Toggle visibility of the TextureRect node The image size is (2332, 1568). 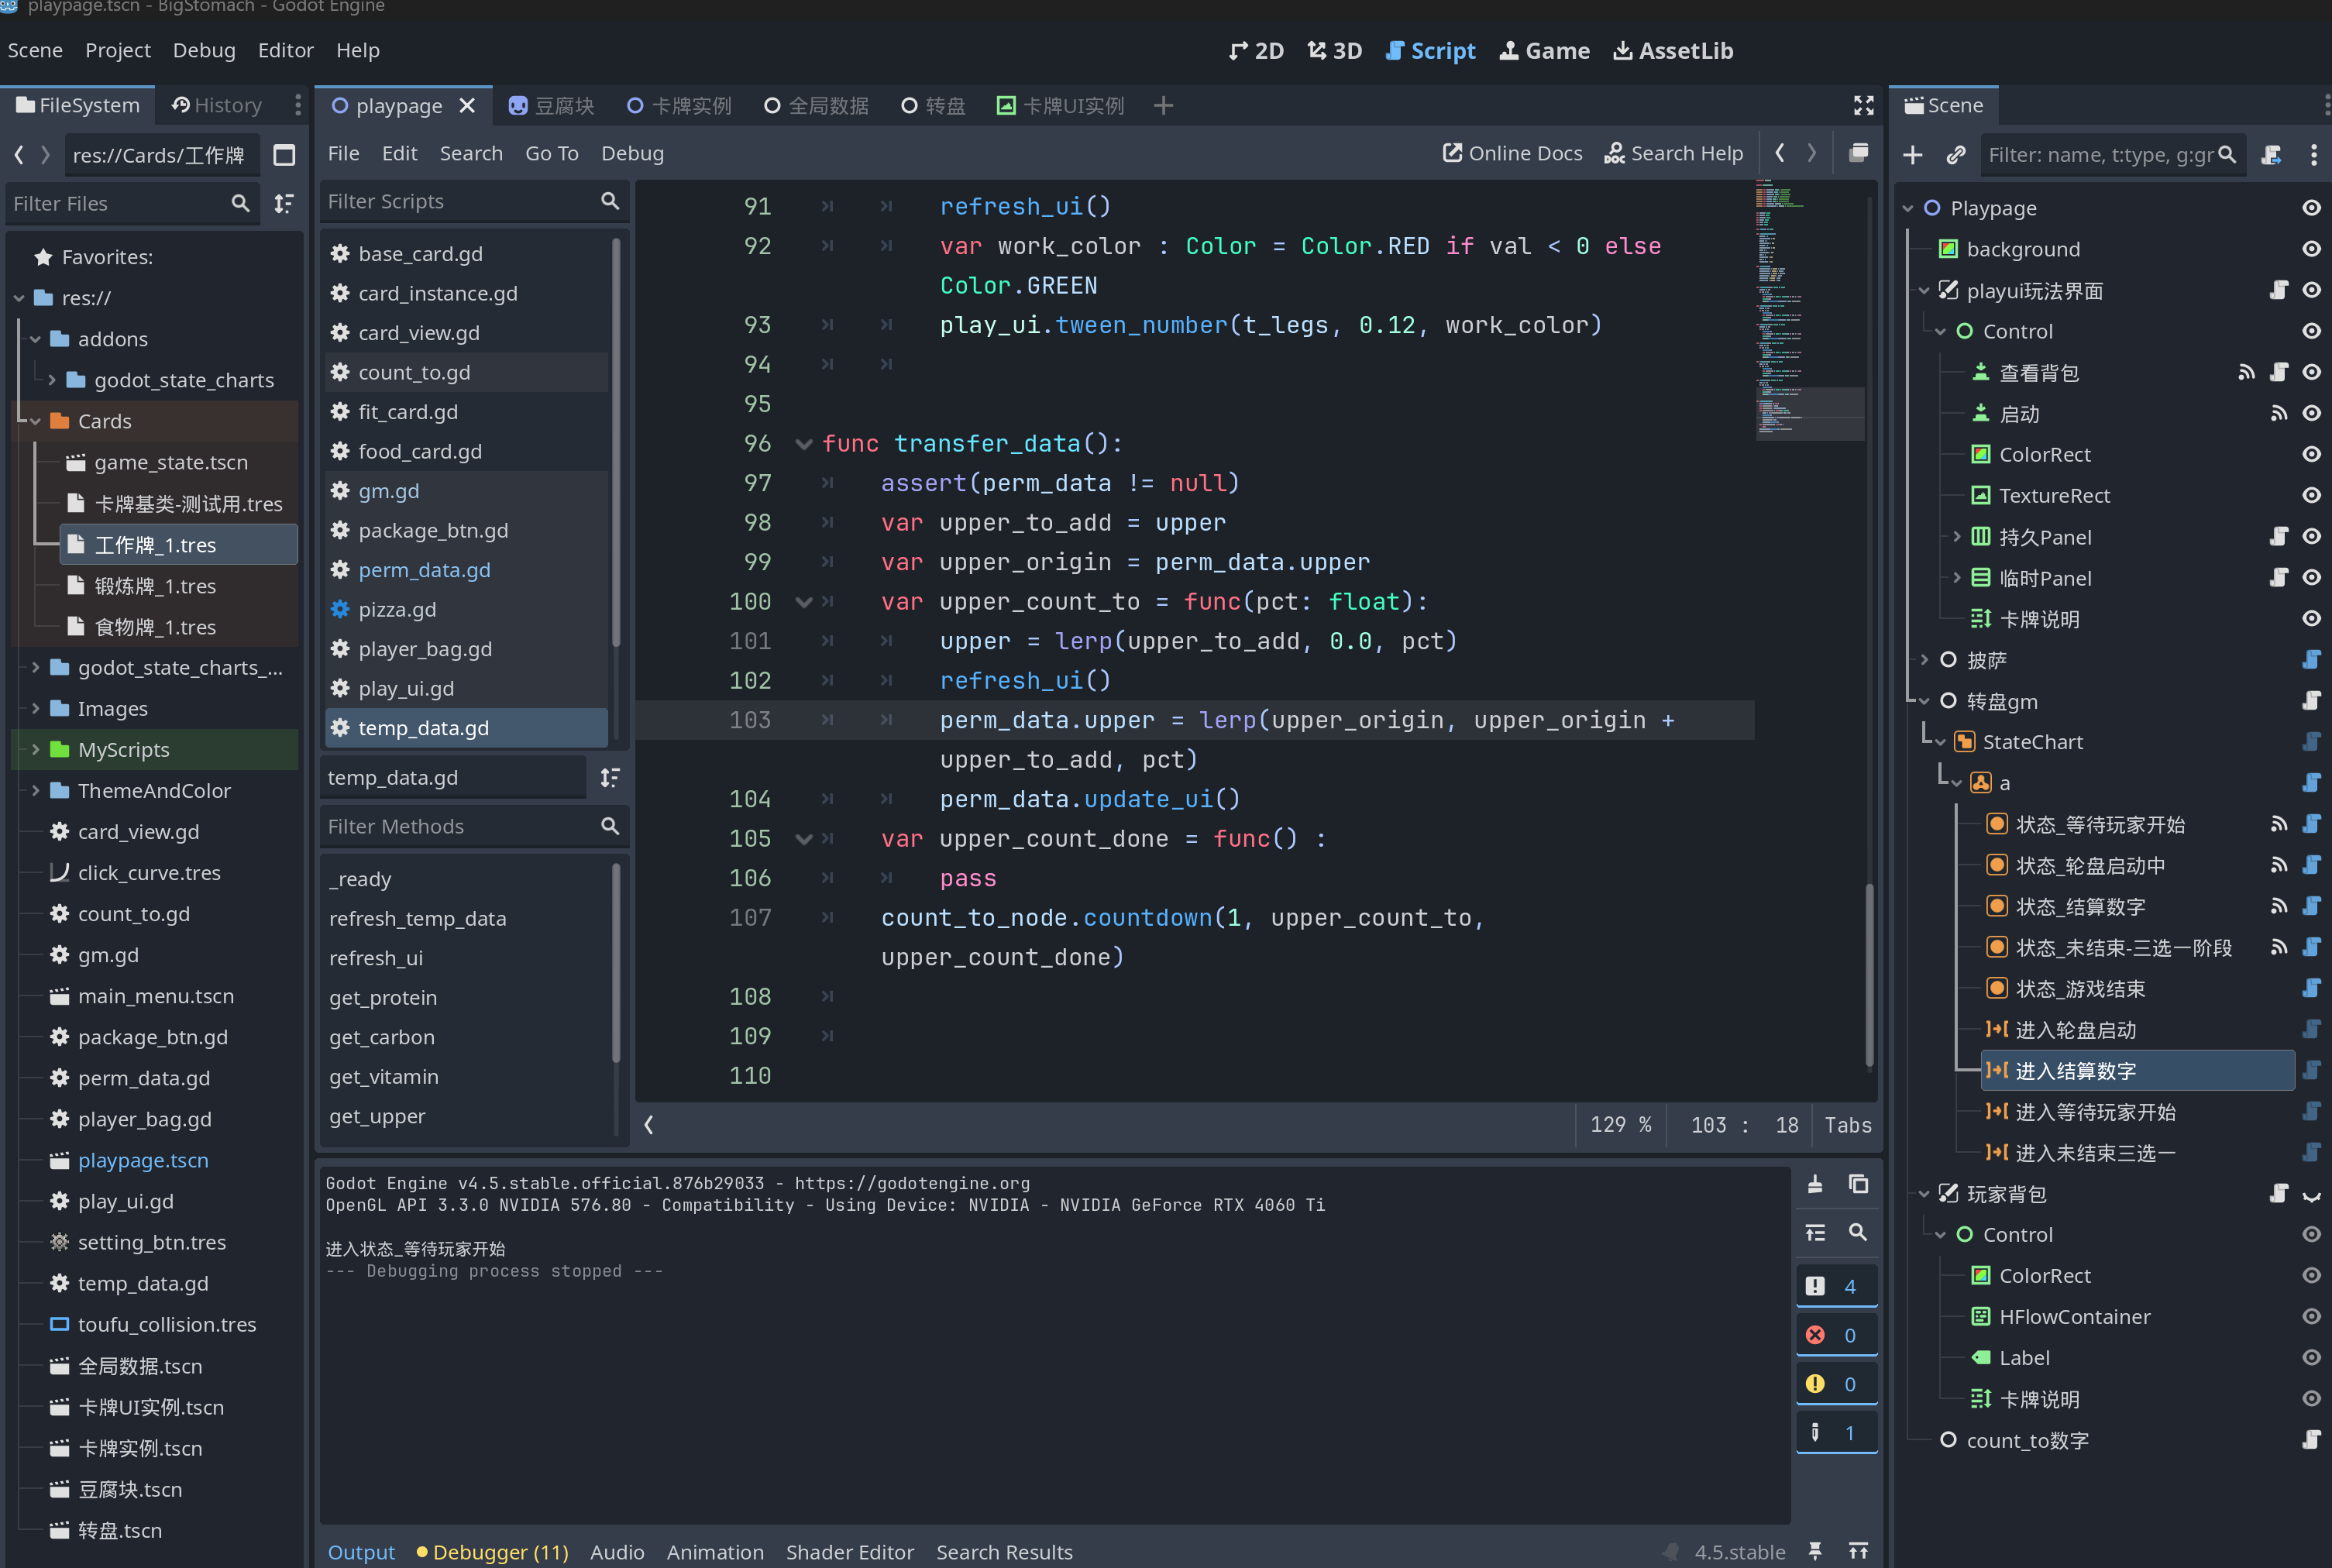click(x=2311, y=495)
